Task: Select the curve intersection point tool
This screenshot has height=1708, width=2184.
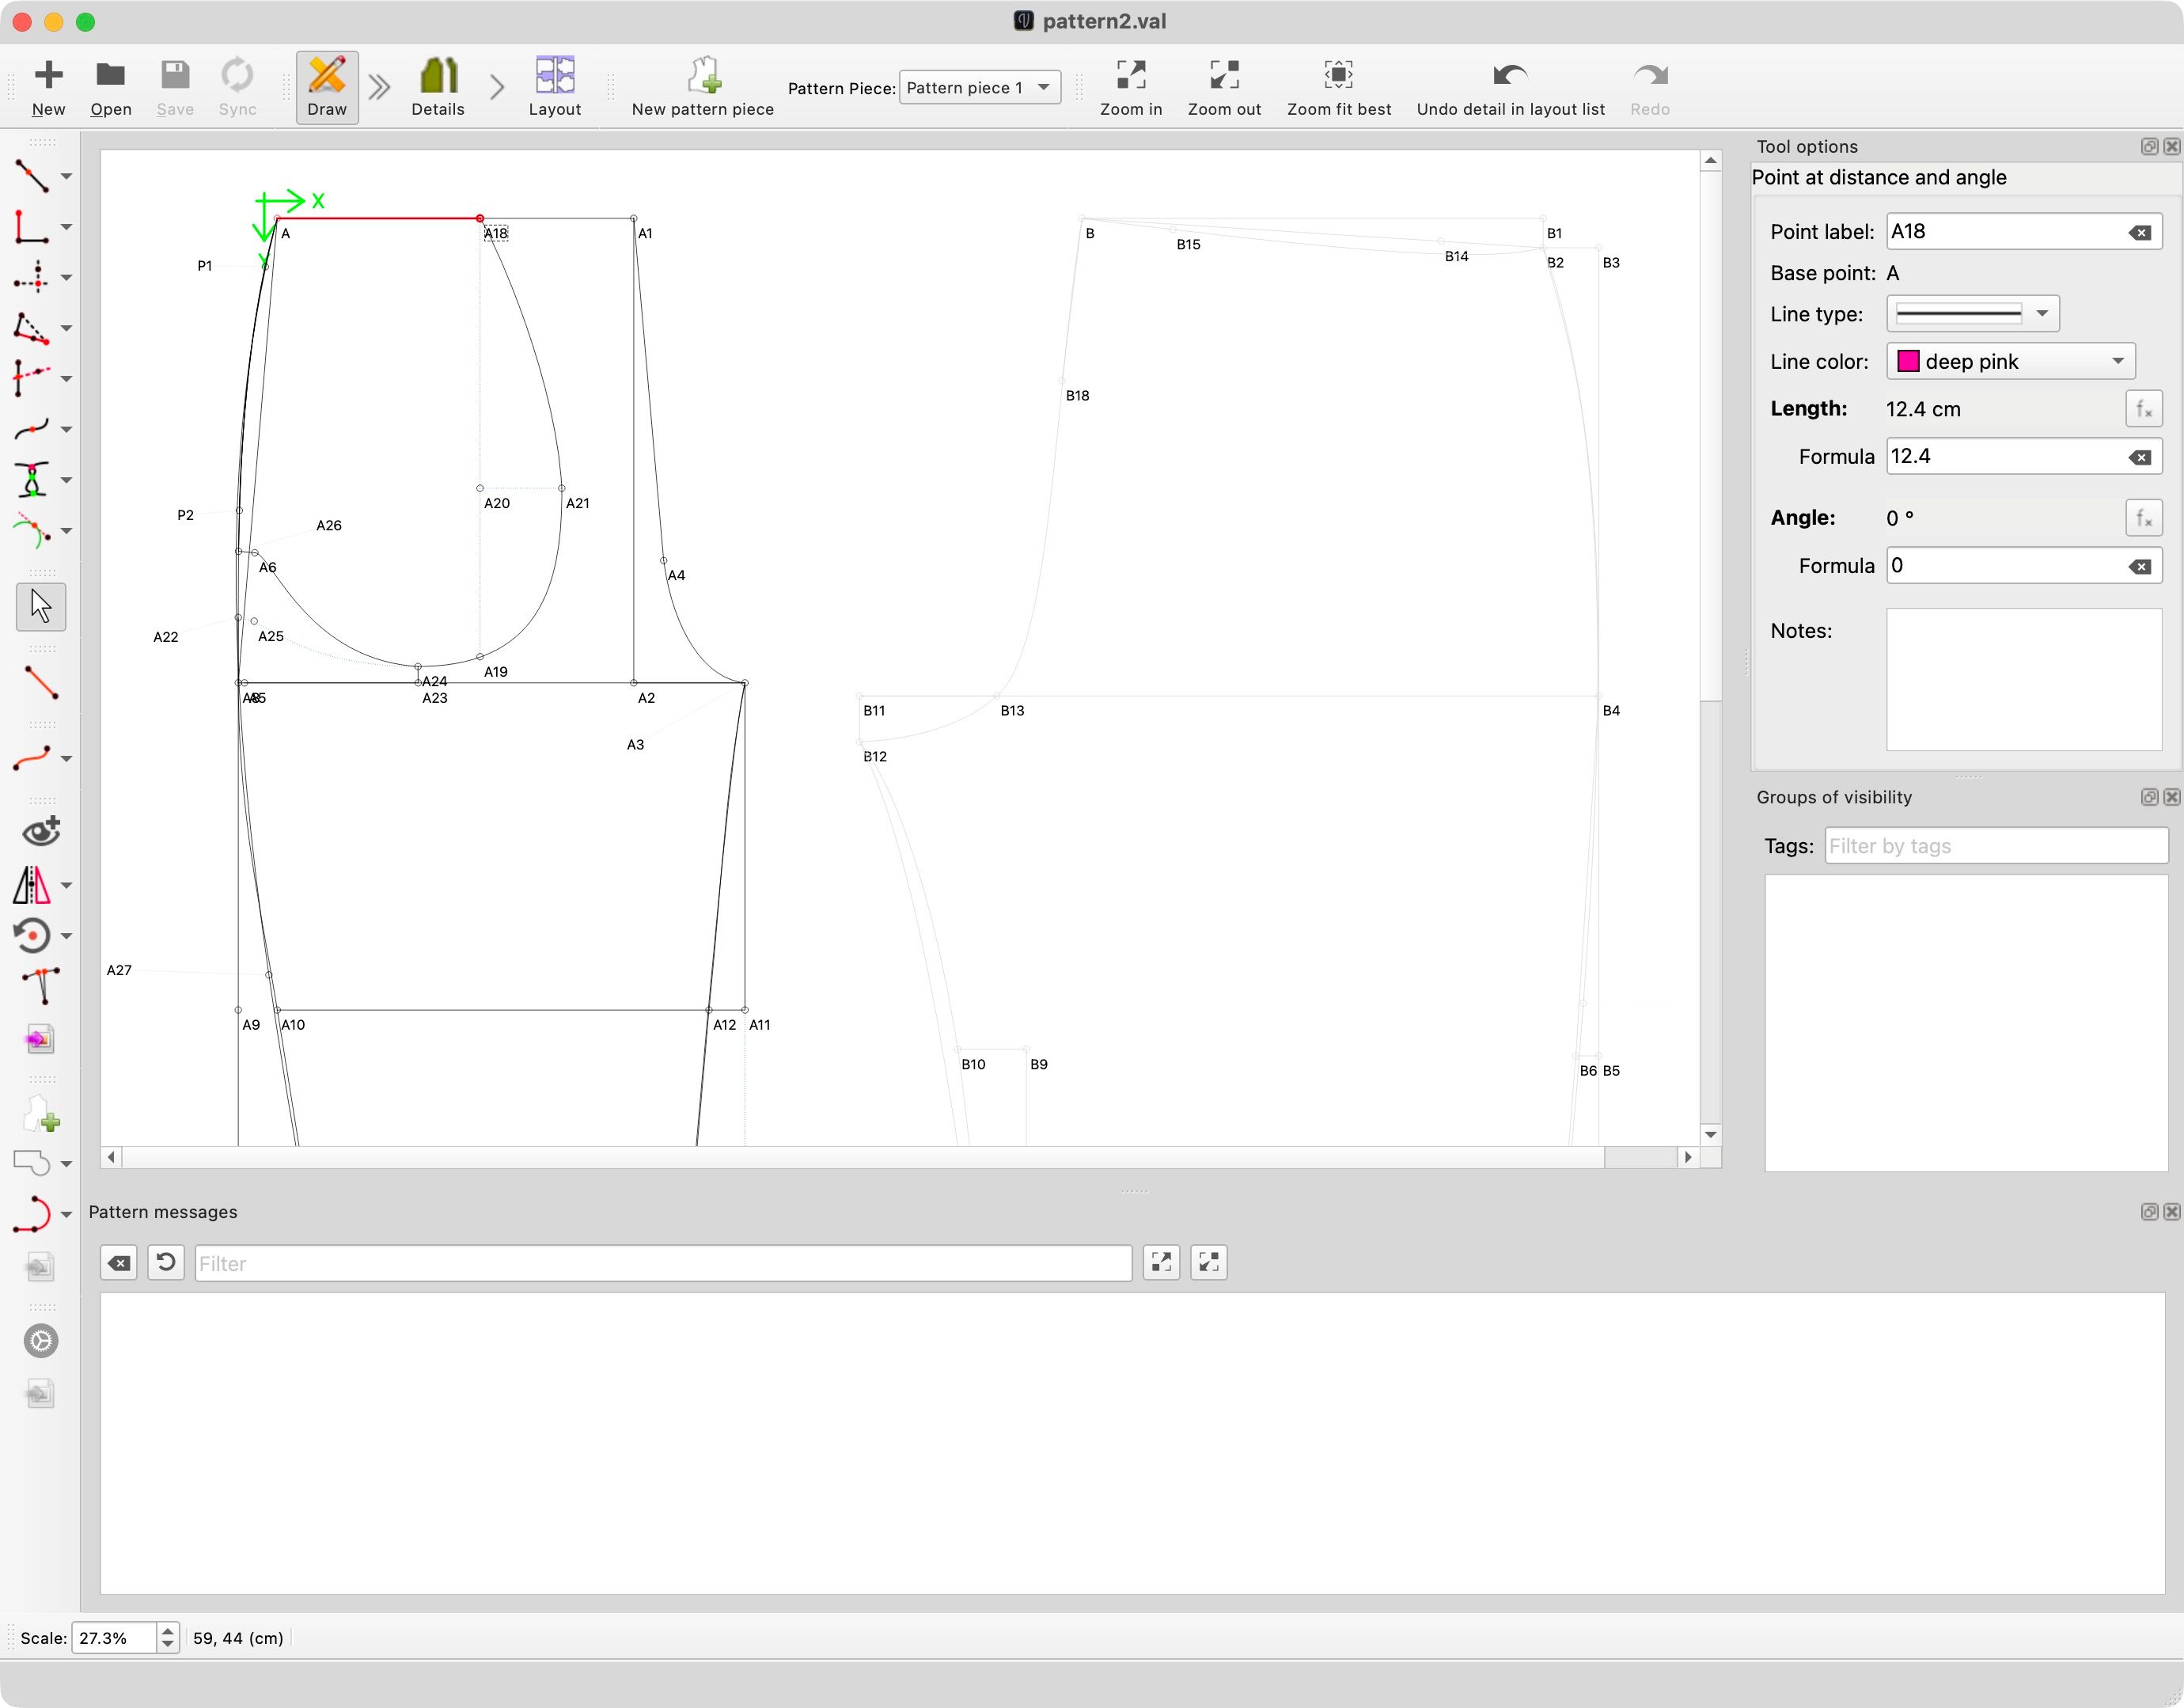Action: click(32, 480)
